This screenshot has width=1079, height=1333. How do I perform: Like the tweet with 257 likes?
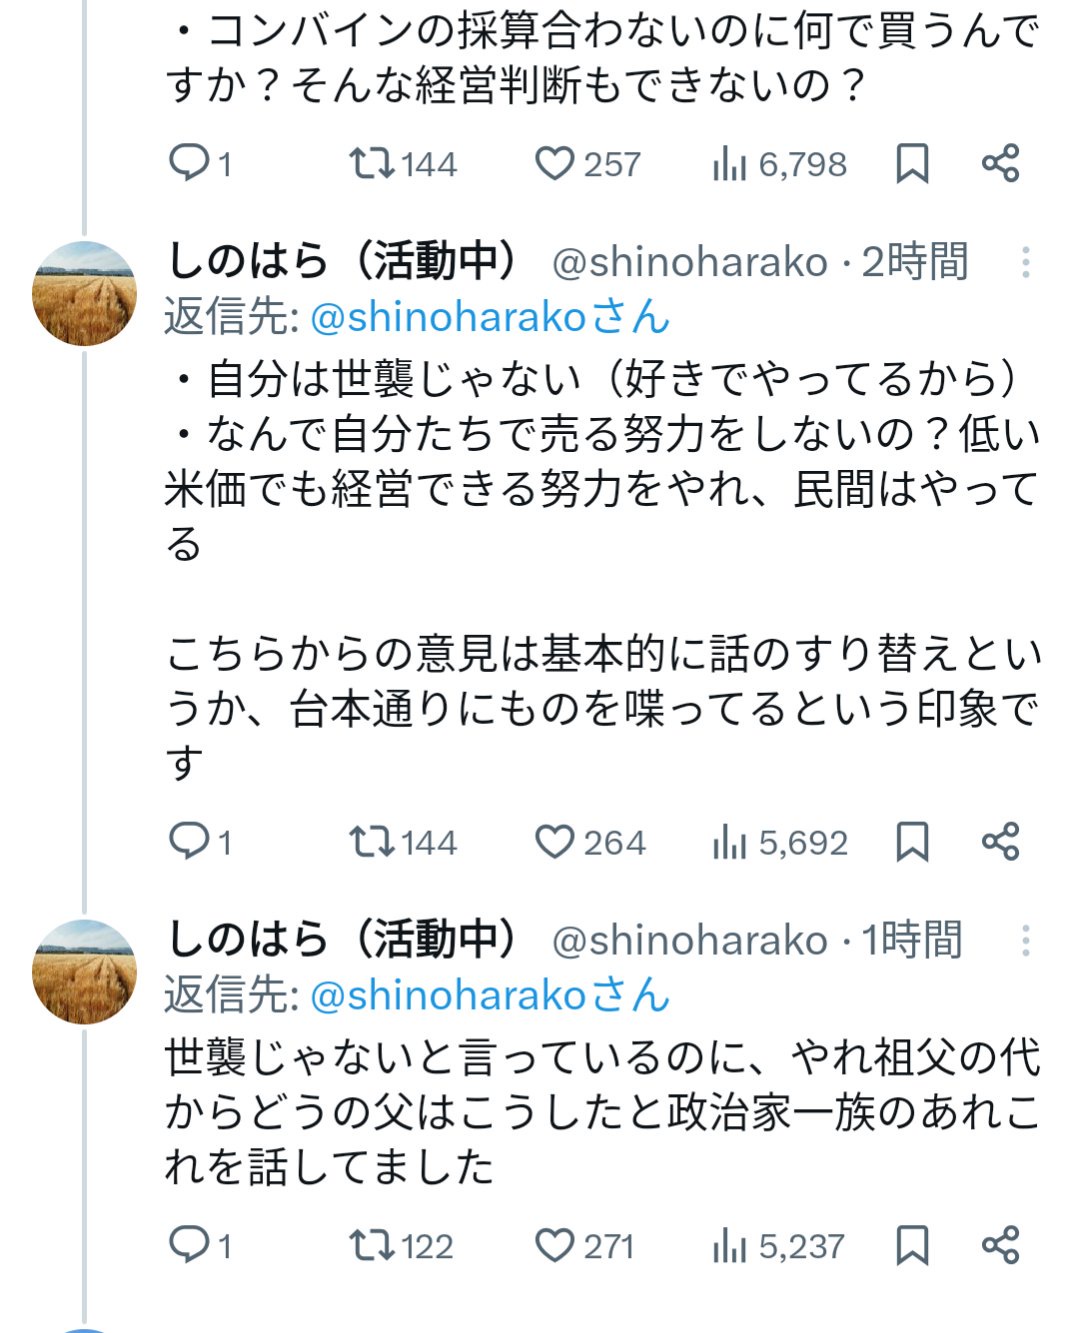tap(555, 164)
